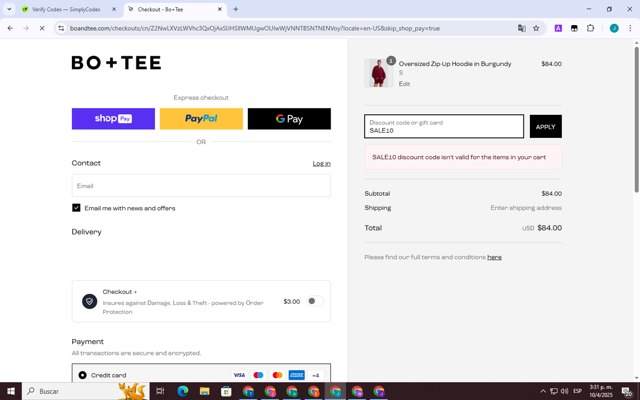Click the ESP language indicator
This screenshot has height=400, width=640.
[x=577, y=391]
